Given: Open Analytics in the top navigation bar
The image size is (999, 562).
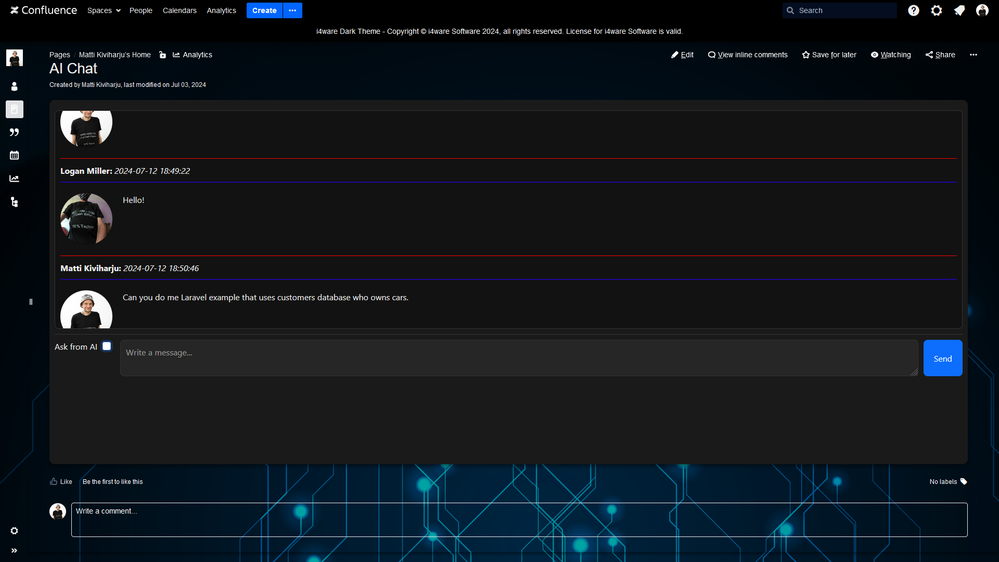Looking at the screenshot, I should tap(221, 10).
